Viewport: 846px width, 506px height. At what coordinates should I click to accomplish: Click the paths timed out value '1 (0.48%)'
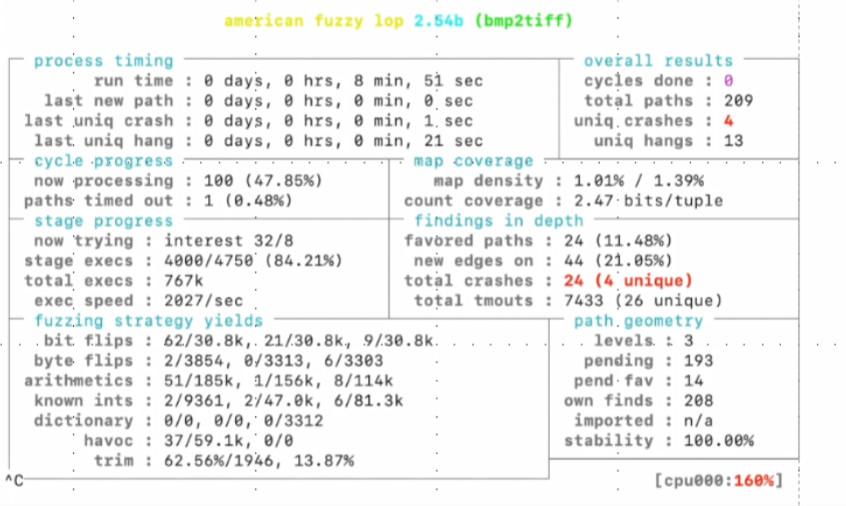point(248,201)
